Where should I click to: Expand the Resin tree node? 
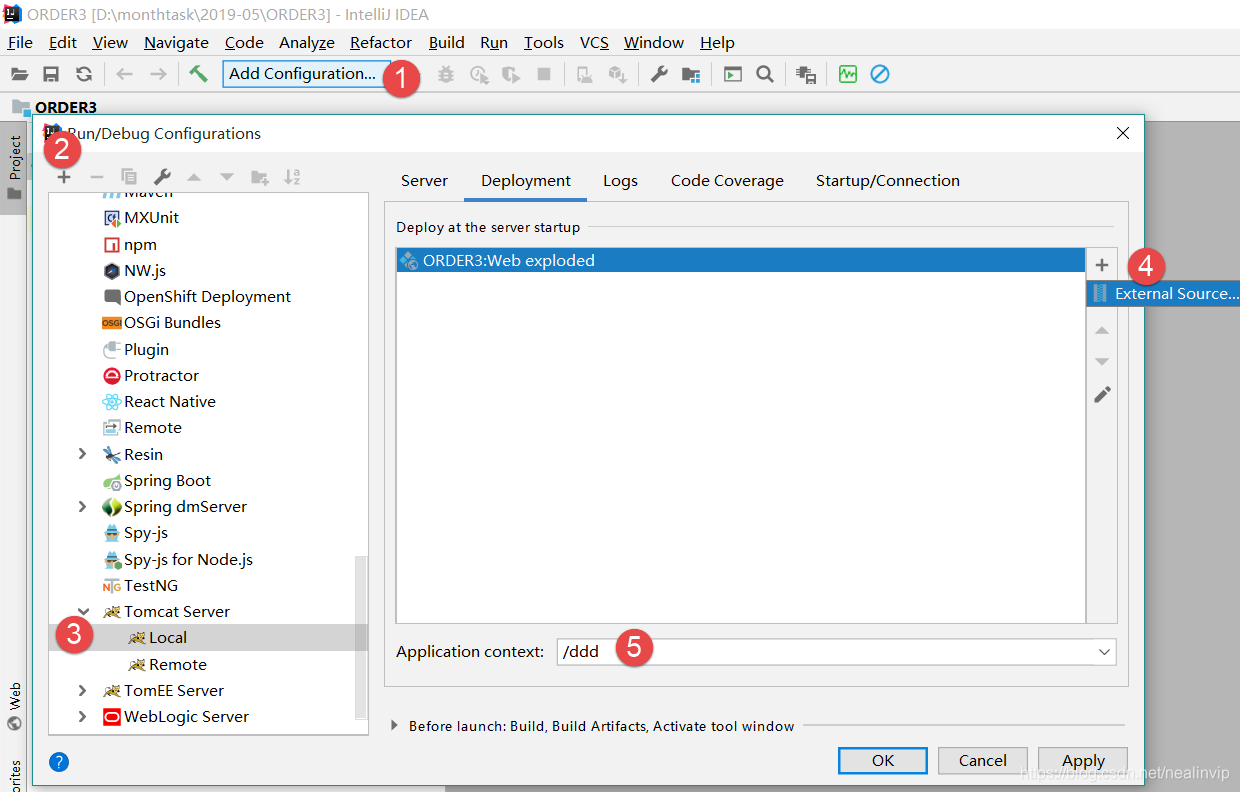click(x=83, y=454)
